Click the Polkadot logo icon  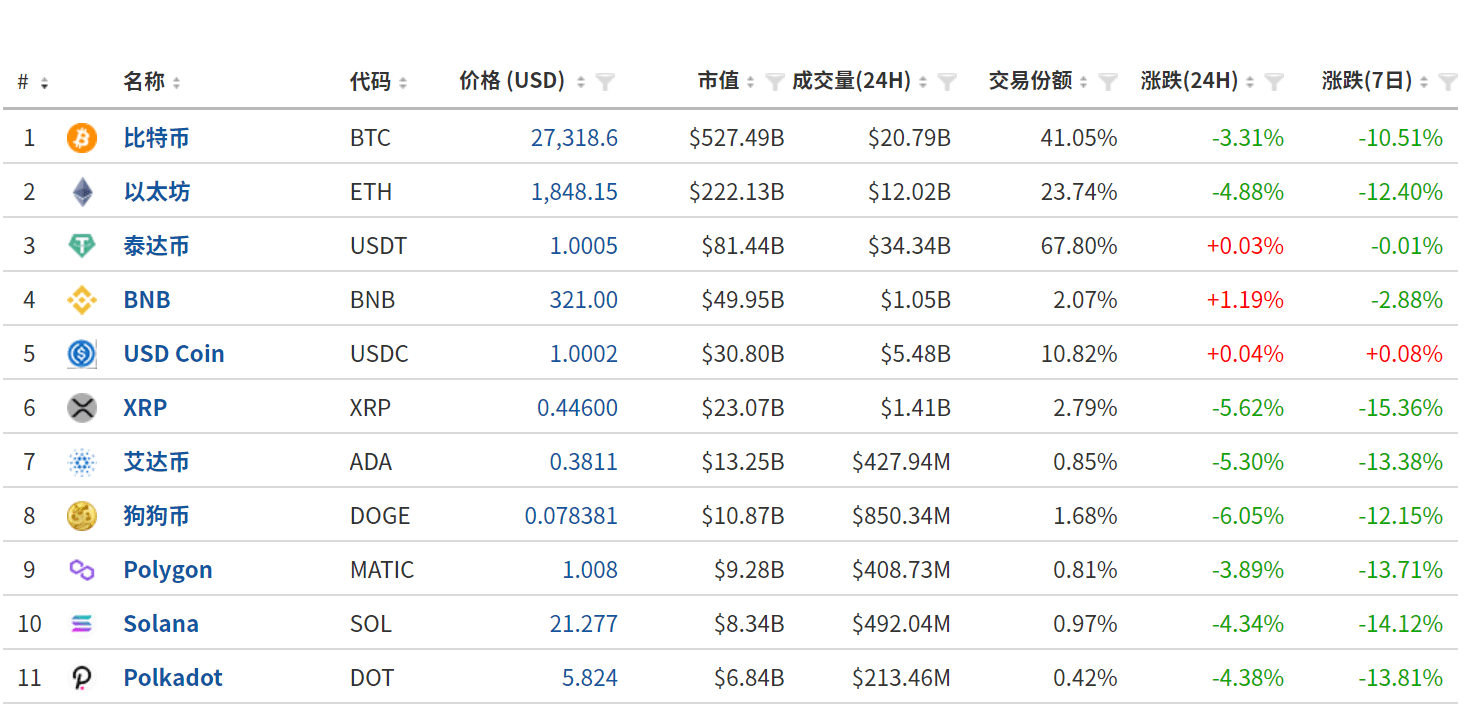click(82, 678)
